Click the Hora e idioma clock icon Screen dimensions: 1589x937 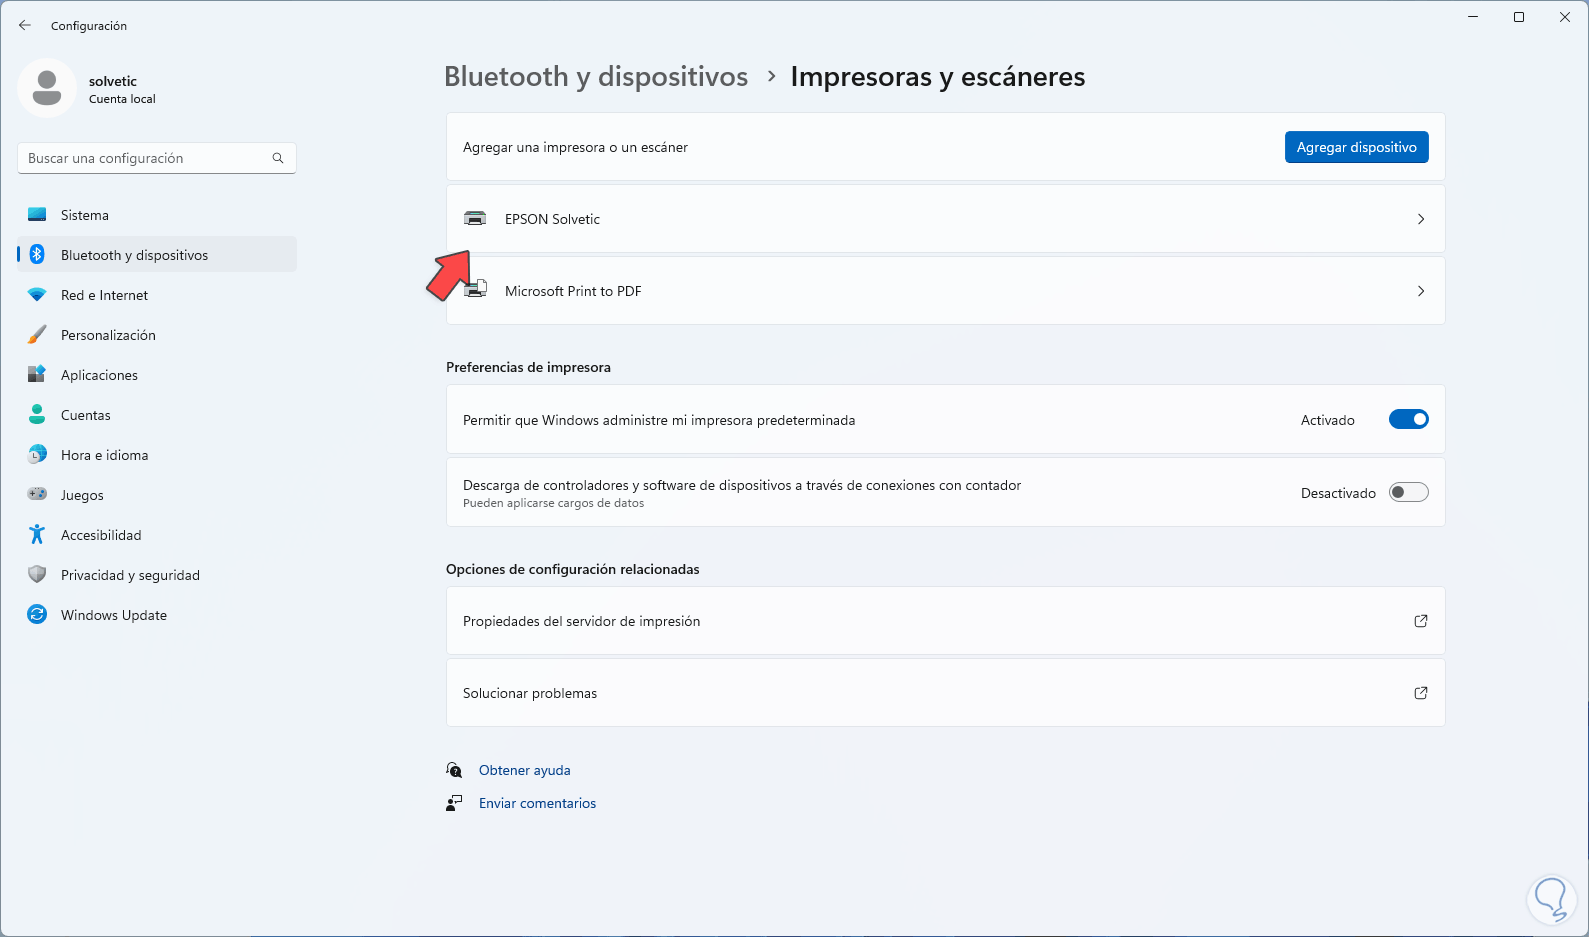[37, 455]
